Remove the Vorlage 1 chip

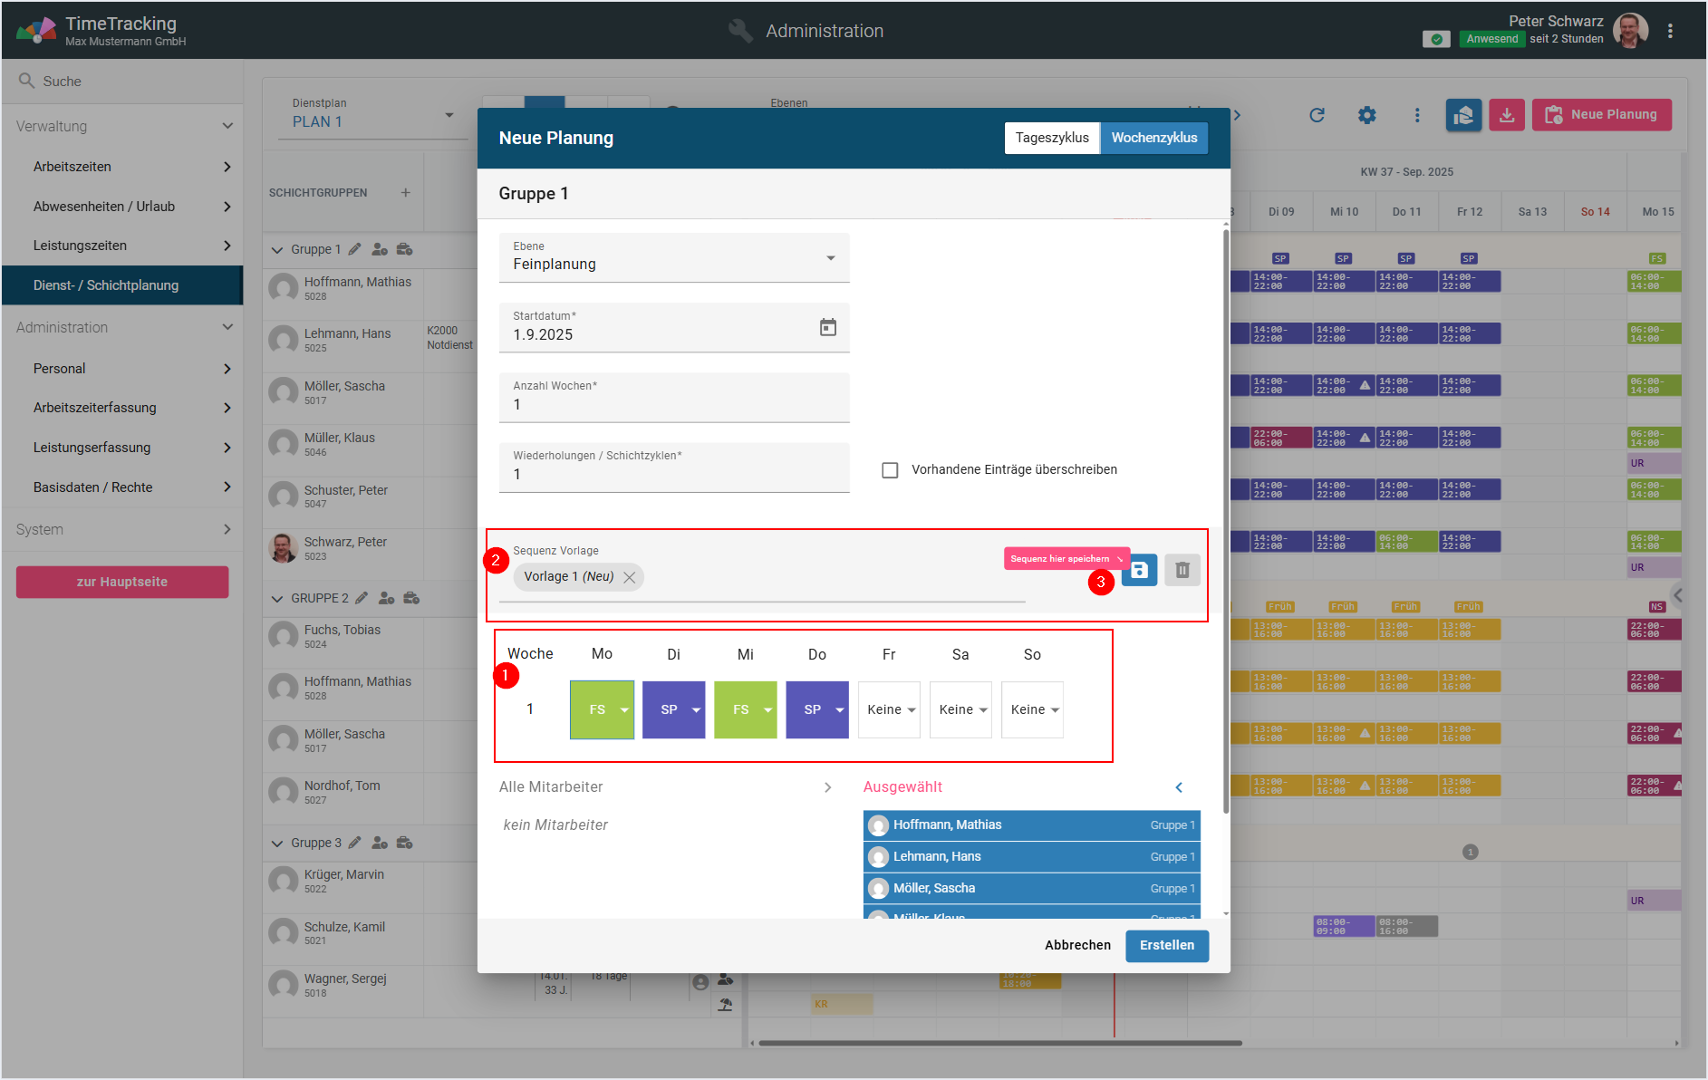pos(629,577)
